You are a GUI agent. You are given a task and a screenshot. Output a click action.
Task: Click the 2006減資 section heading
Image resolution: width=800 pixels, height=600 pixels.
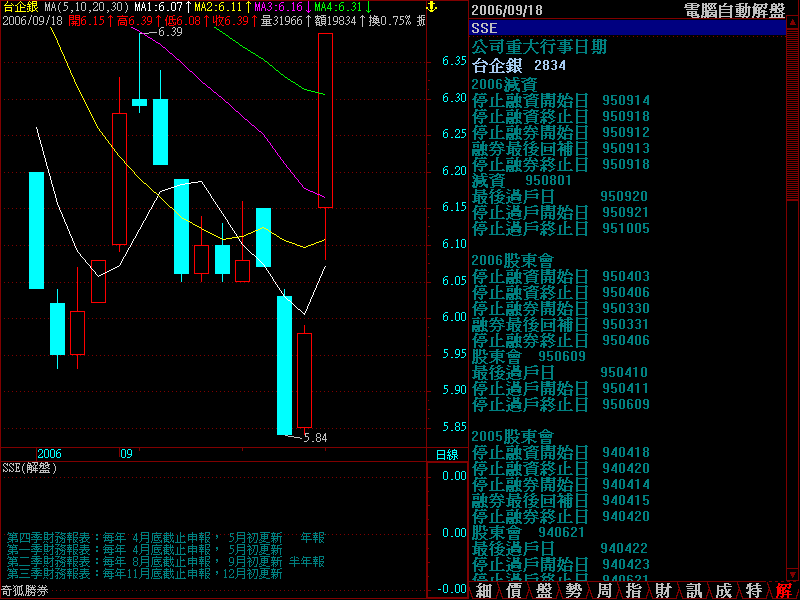pos(504,84)
